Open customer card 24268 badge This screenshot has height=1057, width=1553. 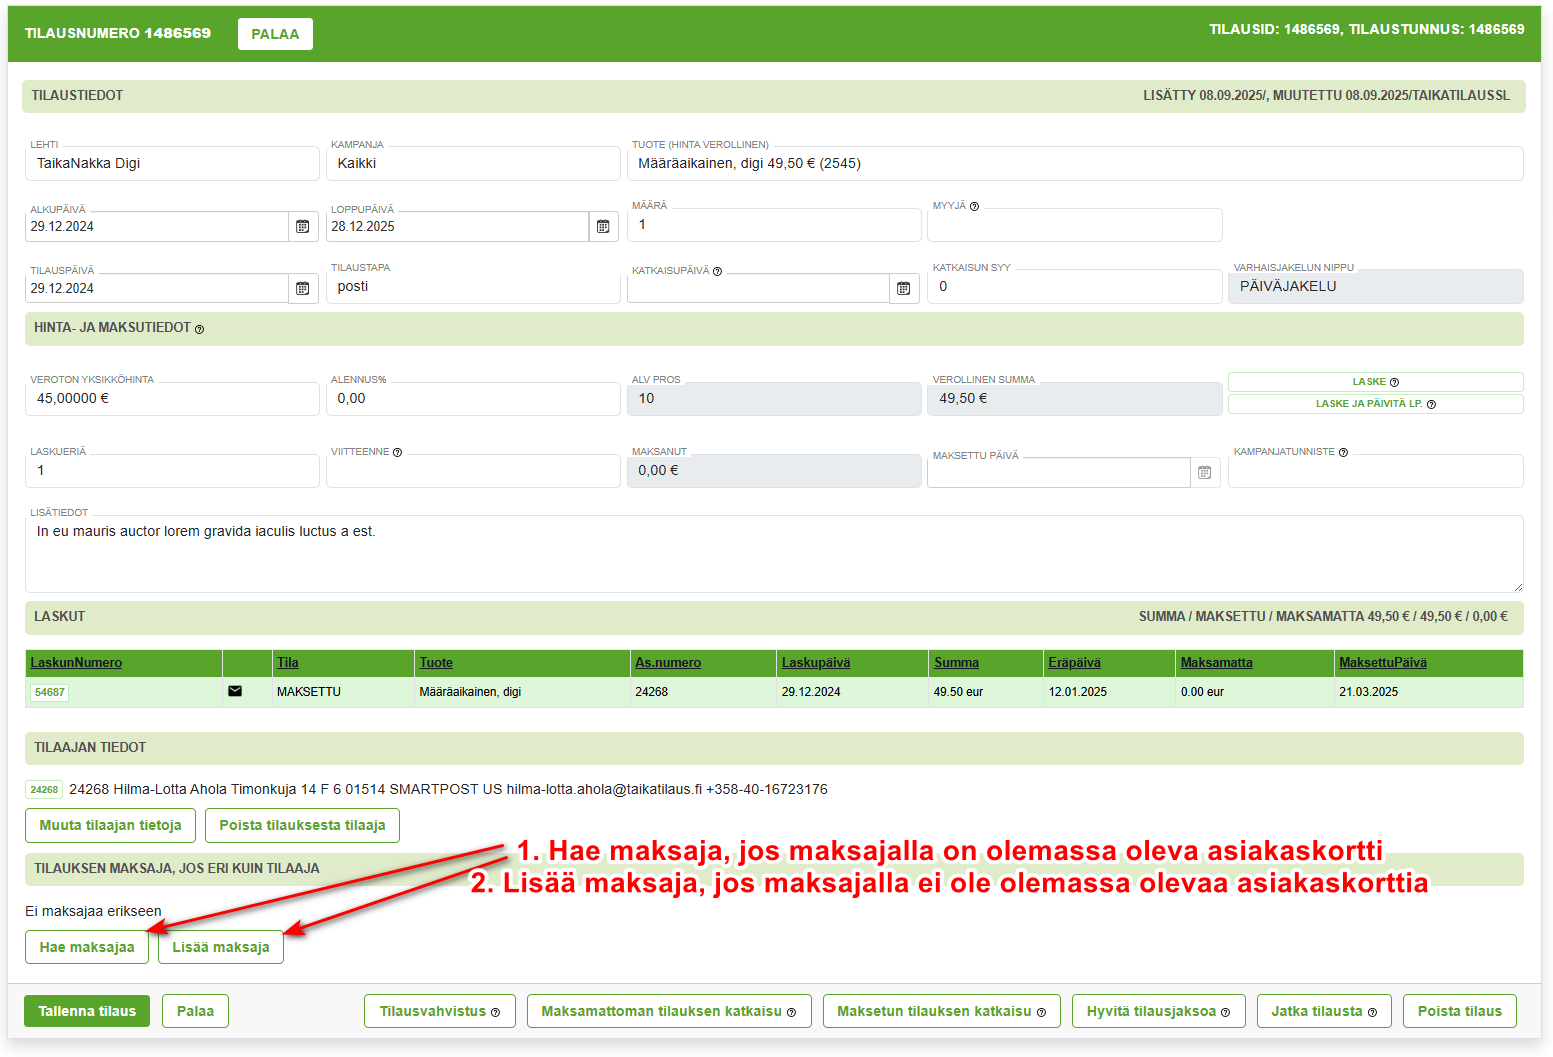click(x=44, y=790)
